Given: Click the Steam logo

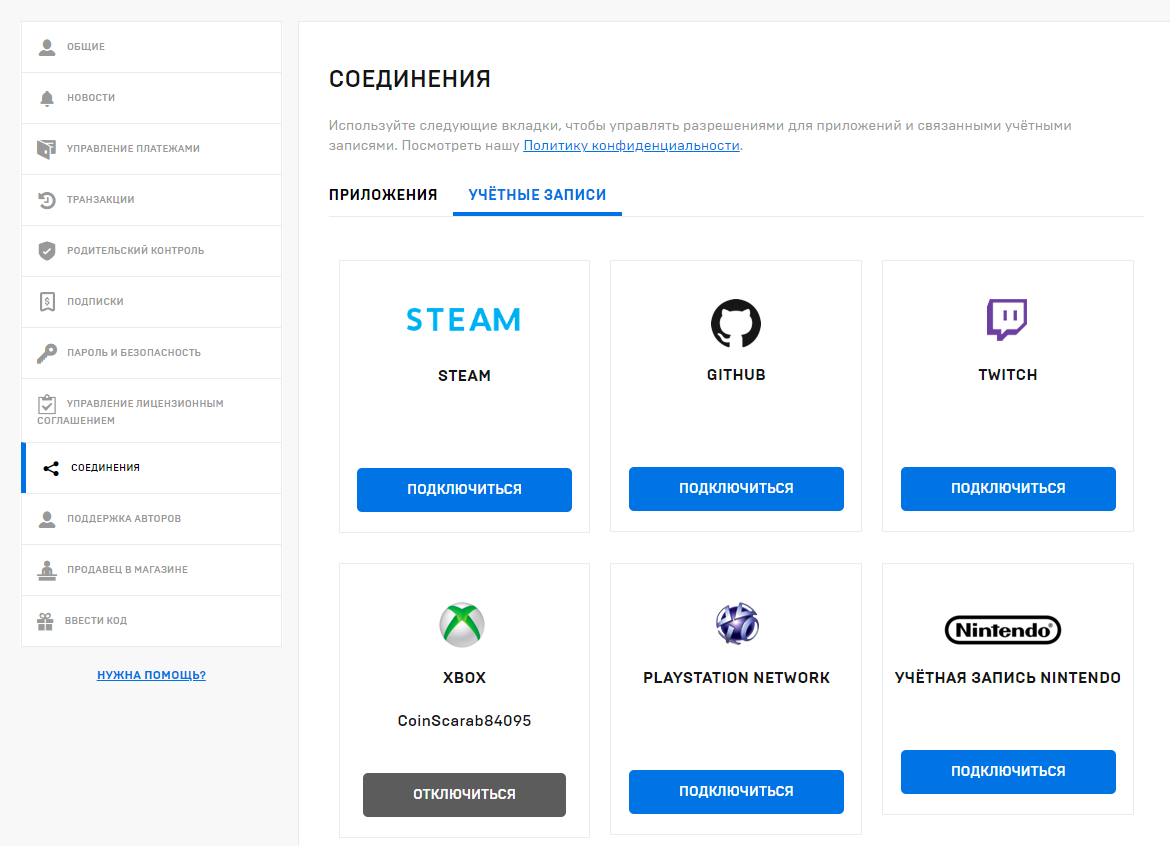Looking at the screenshot, I should [x=463, y=320].
